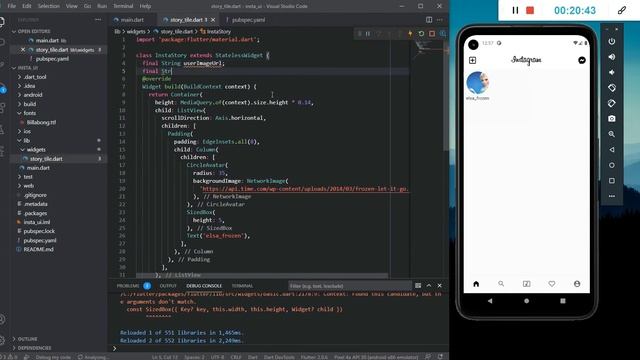Switch to main.dart editor tab

click(132, 20)
